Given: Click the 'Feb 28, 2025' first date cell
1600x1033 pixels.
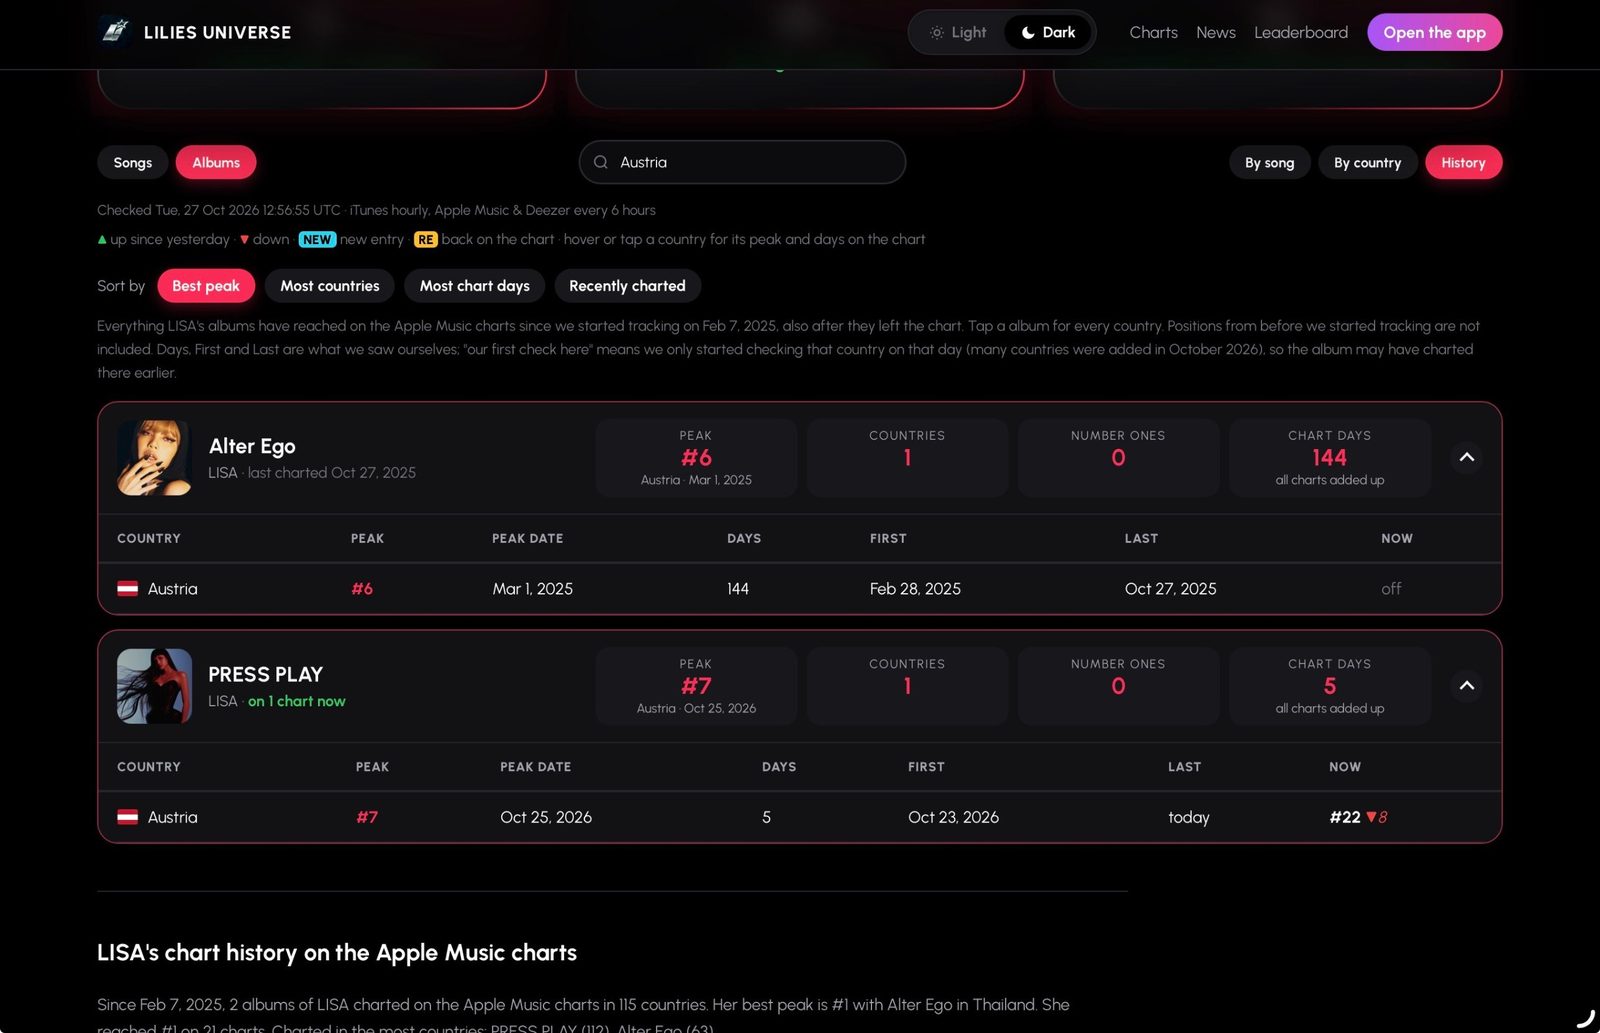Looking at the screenshot, I should point(915,589).
